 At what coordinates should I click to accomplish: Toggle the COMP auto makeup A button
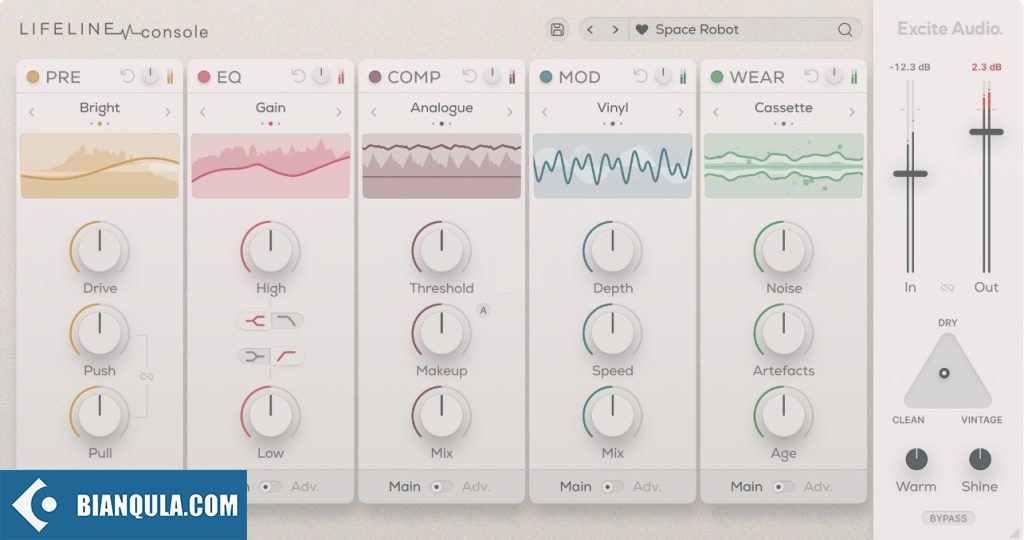(483, 310)
